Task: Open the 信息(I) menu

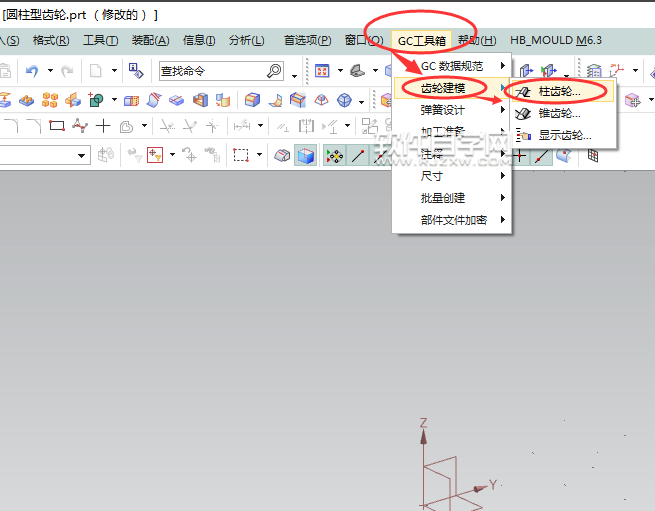Action: pos(199,40)
